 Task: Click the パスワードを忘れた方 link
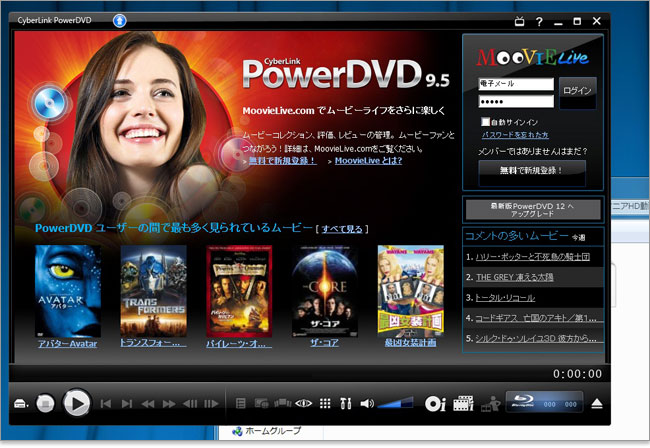[514, 134]
